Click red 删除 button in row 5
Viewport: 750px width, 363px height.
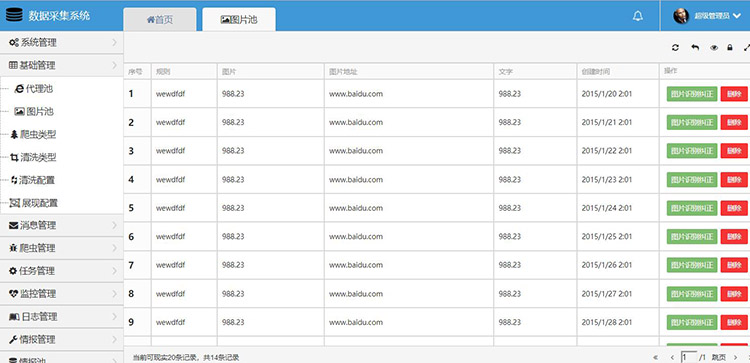click(734, 208)
